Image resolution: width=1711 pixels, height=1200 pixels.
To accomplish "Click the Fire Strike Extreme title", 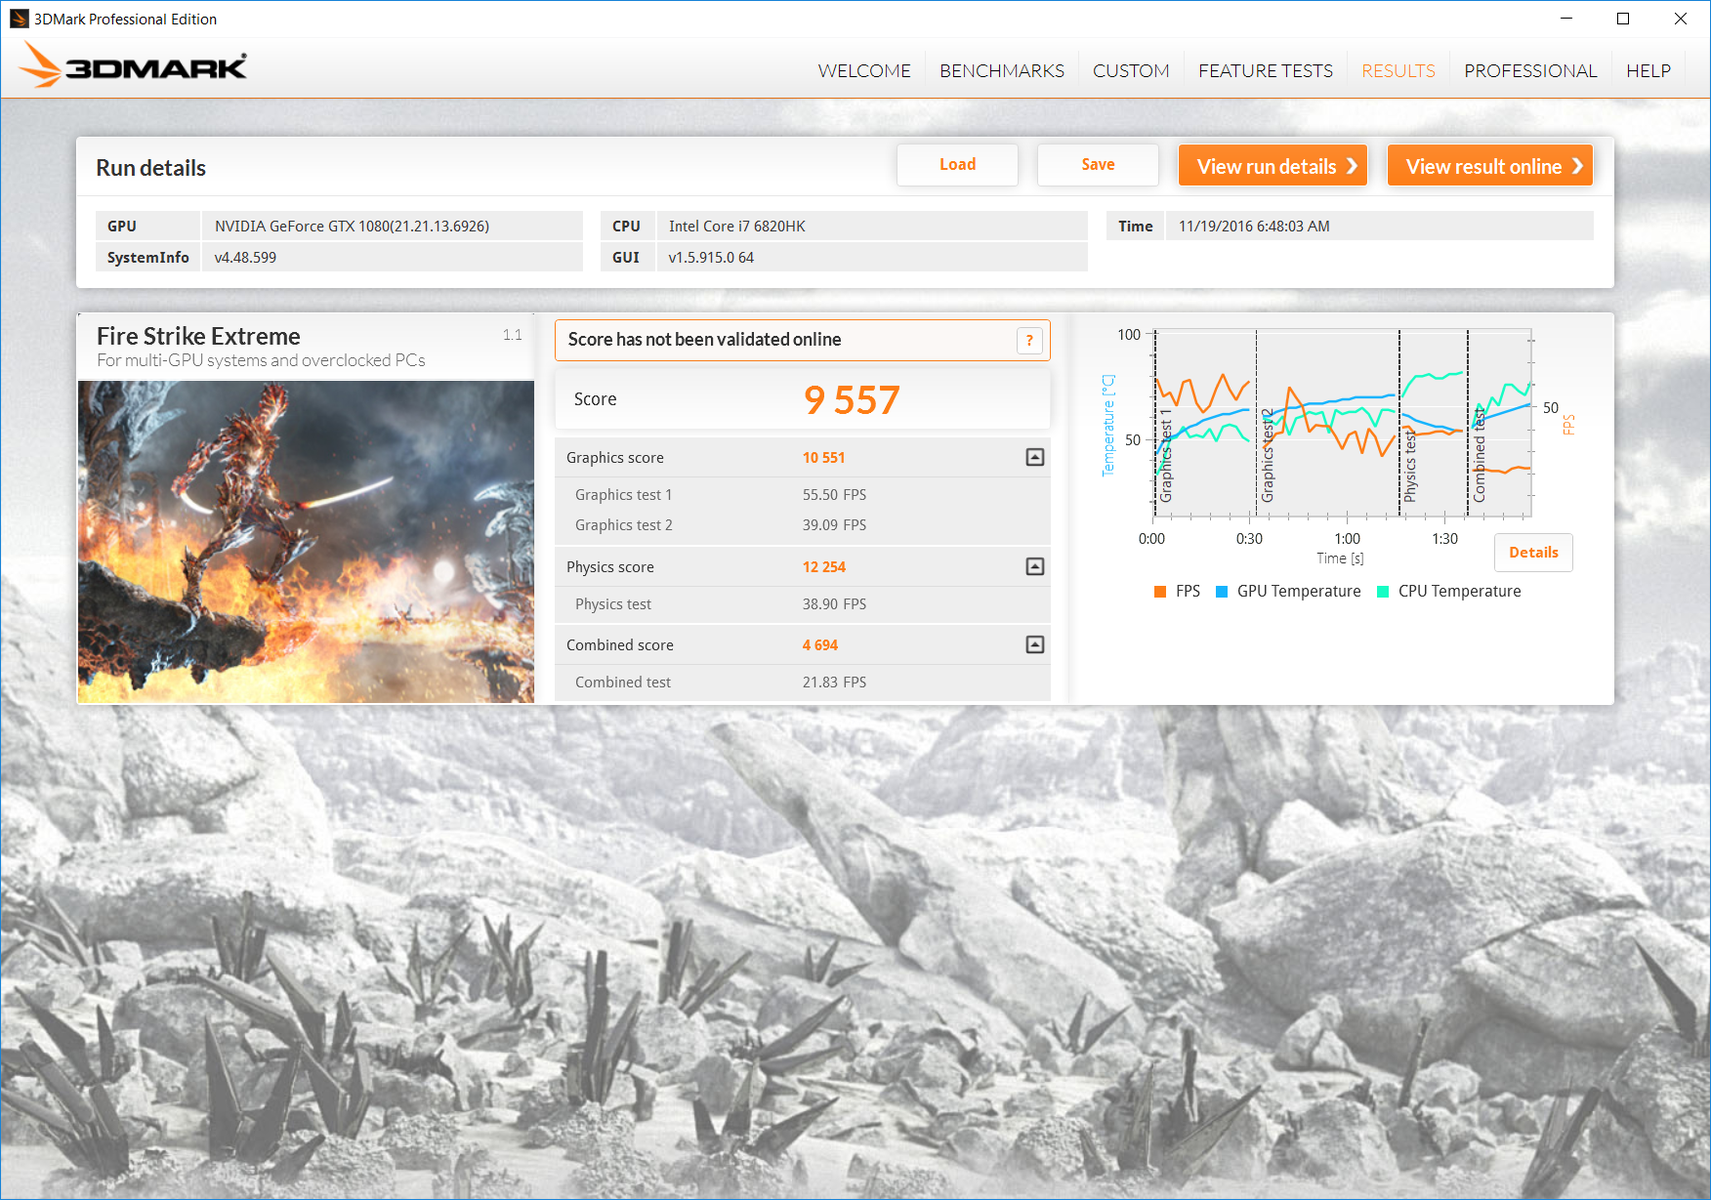I will tap(198, 336).
